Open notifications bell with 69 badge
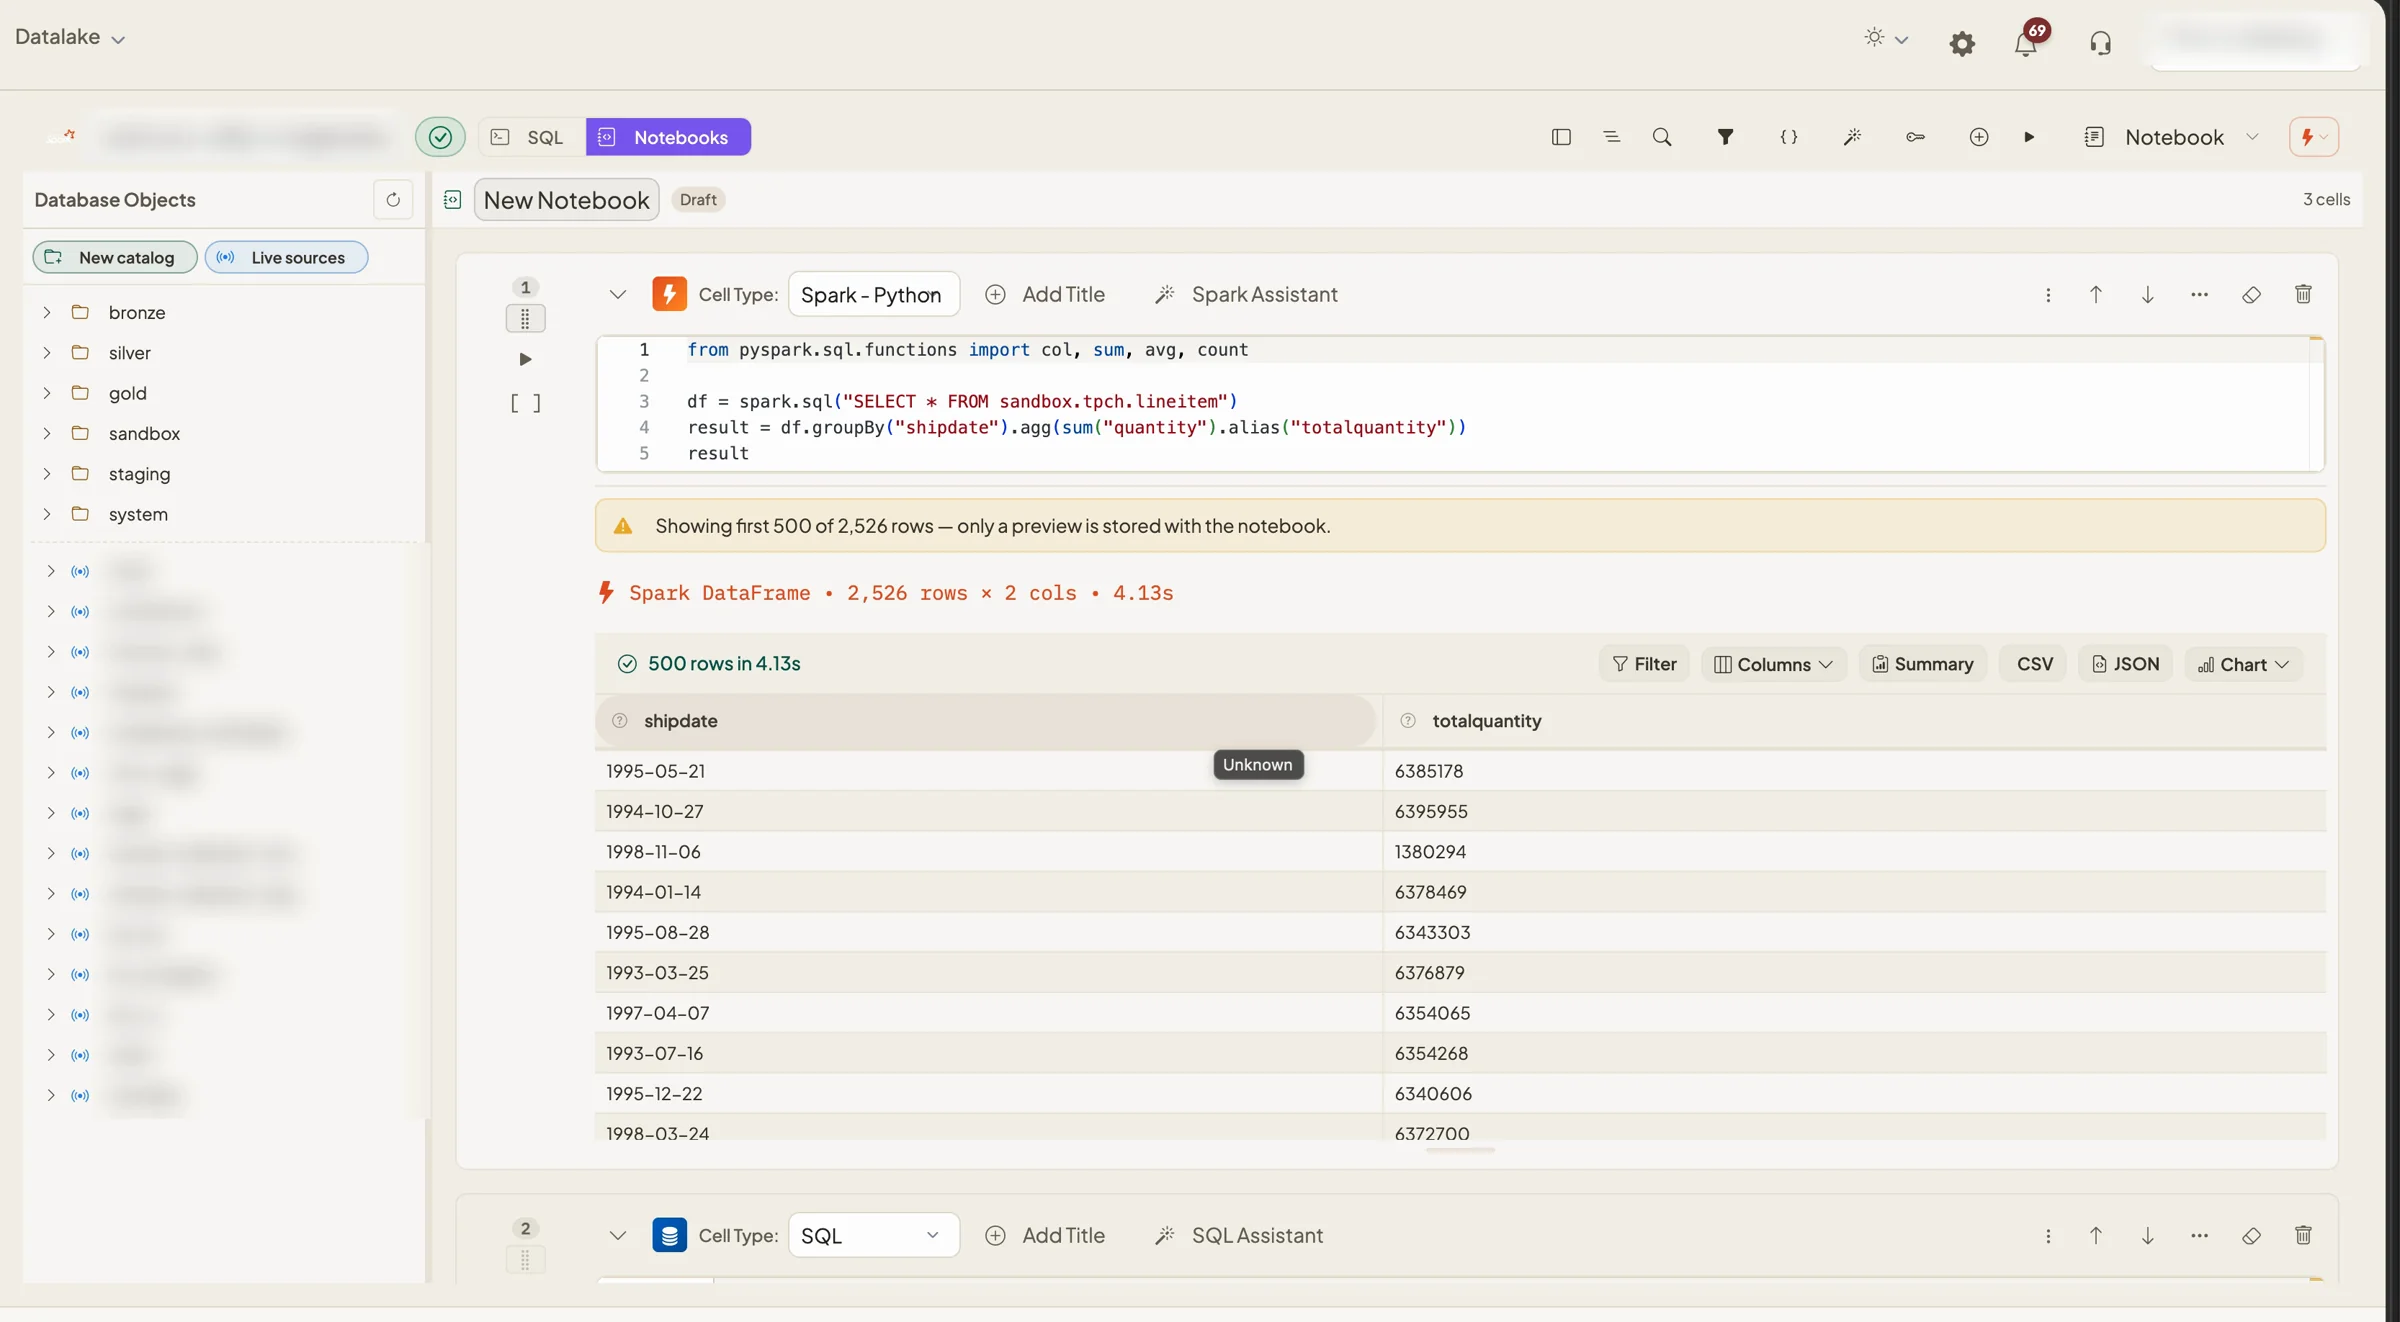 pos(2028,41)
